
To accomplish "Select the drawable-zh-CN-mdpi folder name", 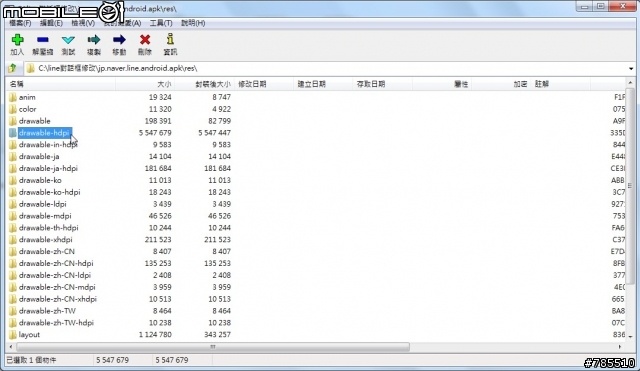I will (x=57, y=287).
